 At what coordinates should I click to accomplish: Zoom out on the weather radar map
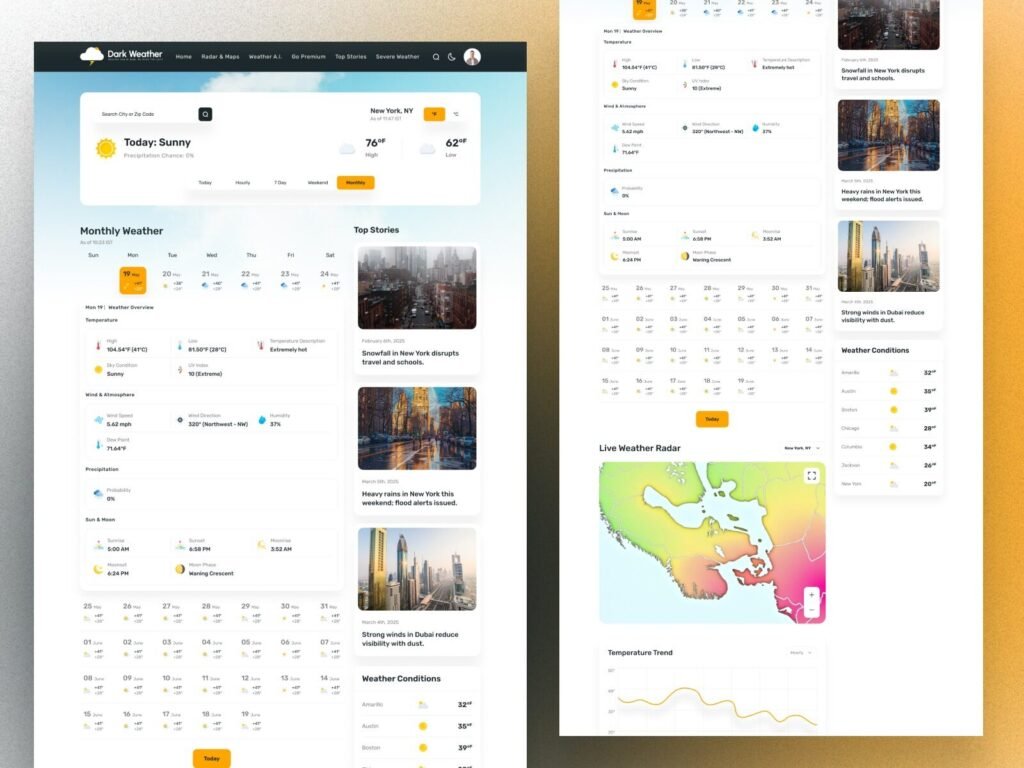pyautogui.click(x=811, y=609)
